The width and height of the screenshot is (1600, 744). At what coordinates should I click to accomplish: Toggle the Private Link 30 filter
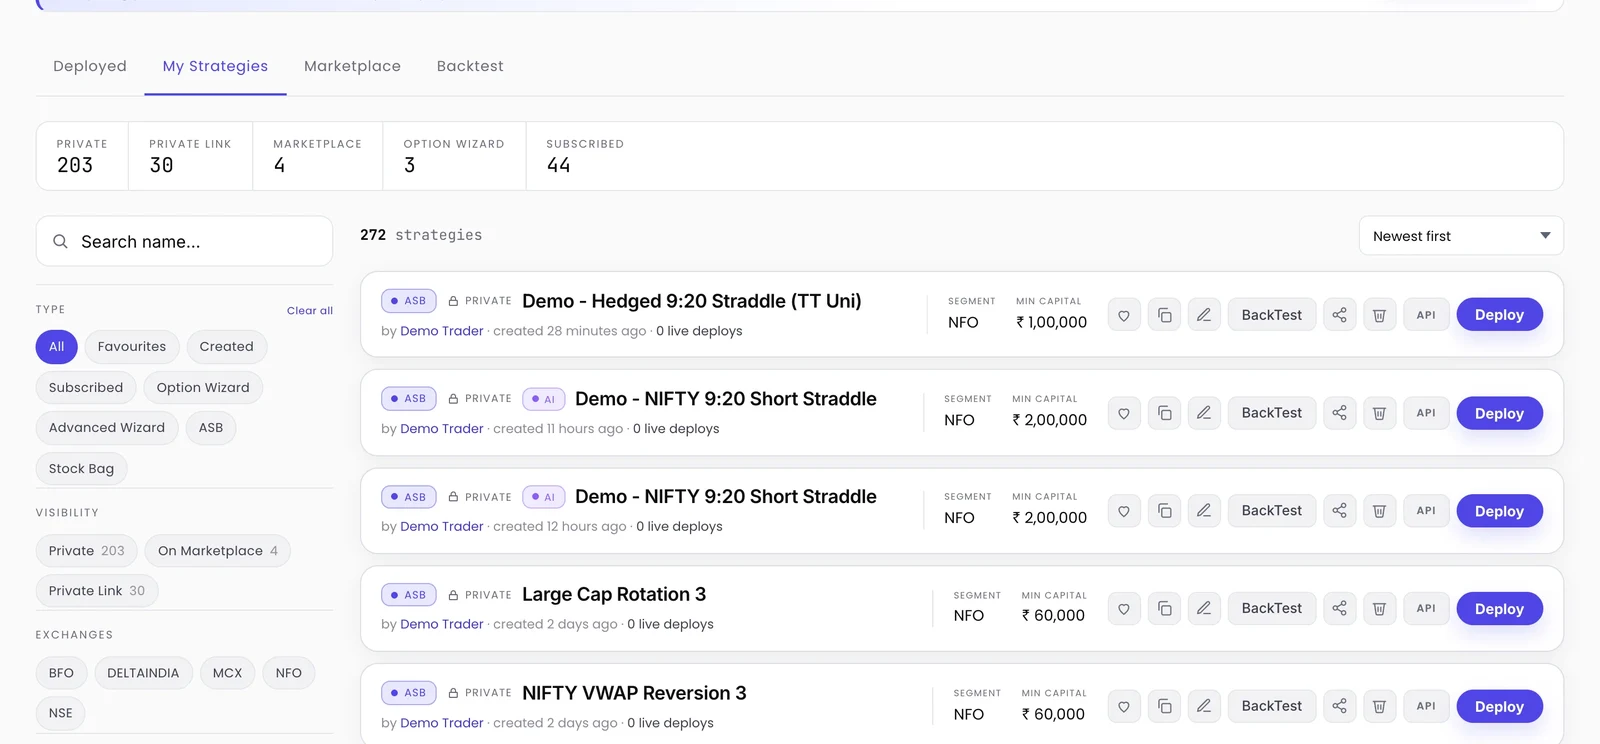(97, 591)
